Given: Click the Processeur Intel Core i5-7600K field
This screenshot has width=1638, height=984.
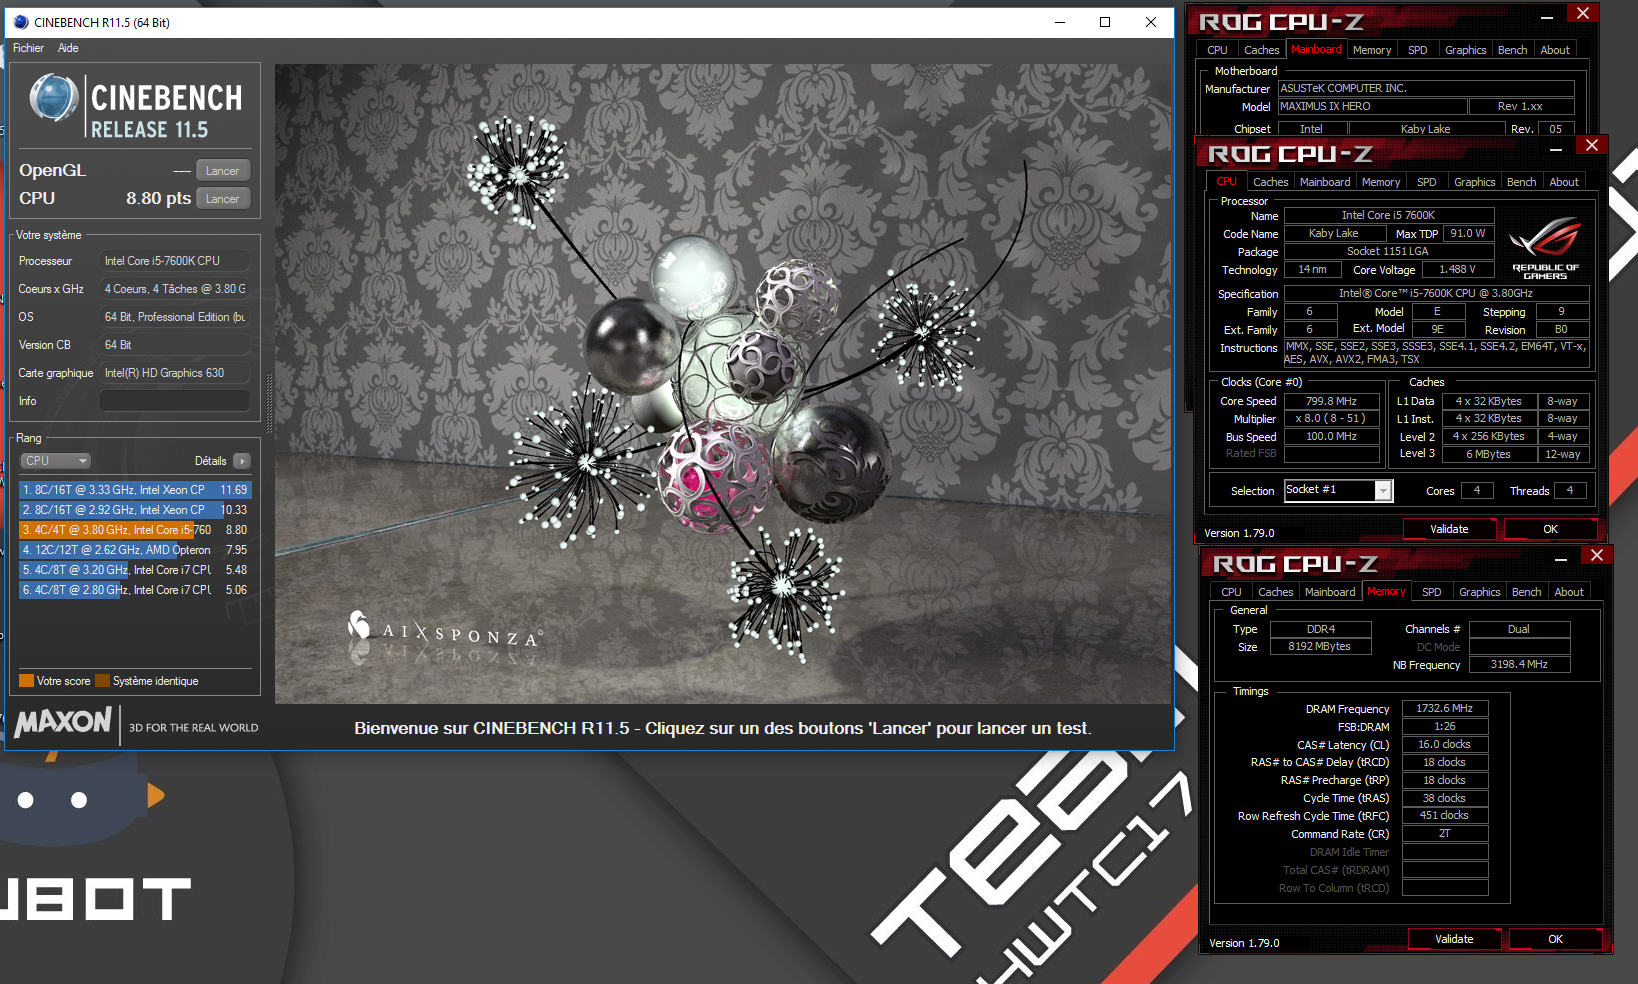Looking at the screenshot, I should coord(174,261).
